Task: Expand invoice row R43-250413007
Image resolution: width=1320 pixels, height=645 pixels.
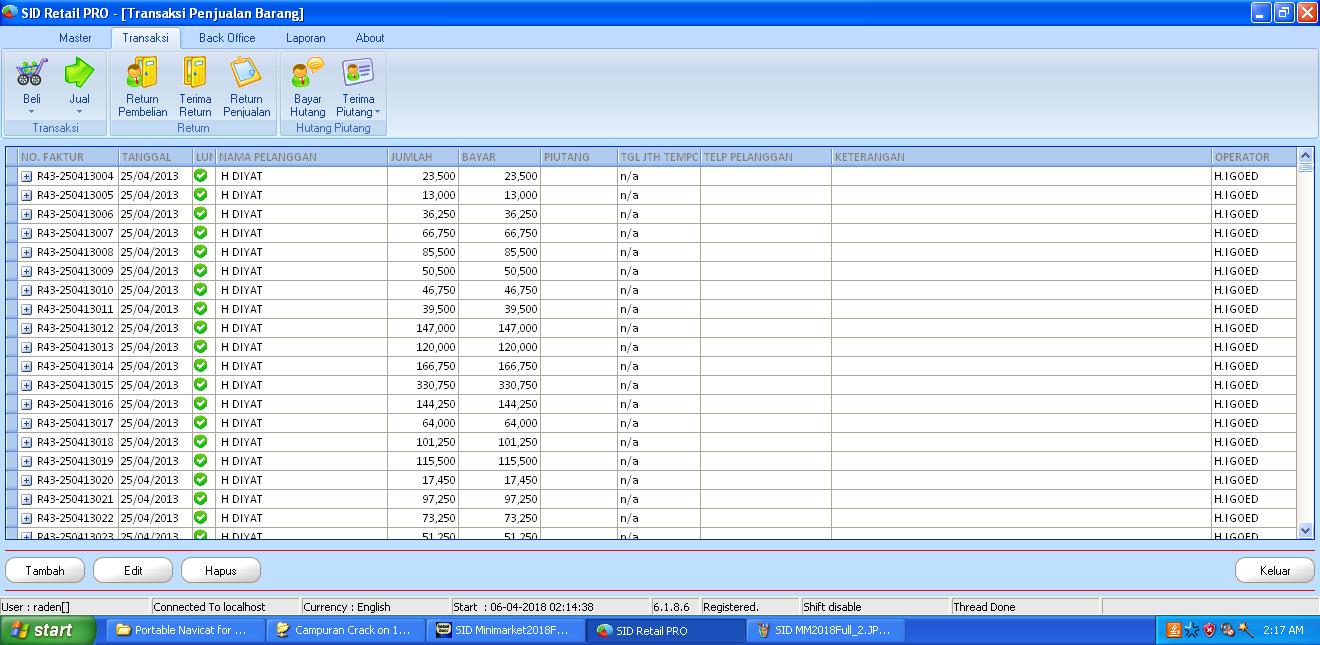Action: click(x=27, y=233)
